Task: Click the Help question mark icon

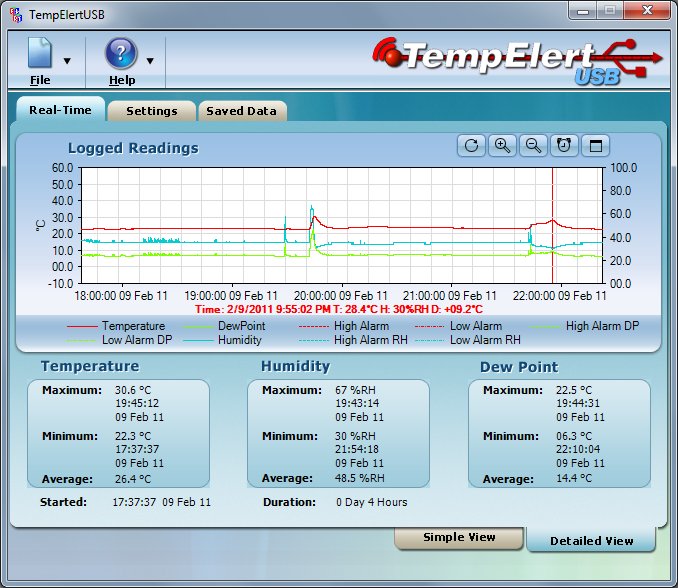Action: click(x=121, y=53)
